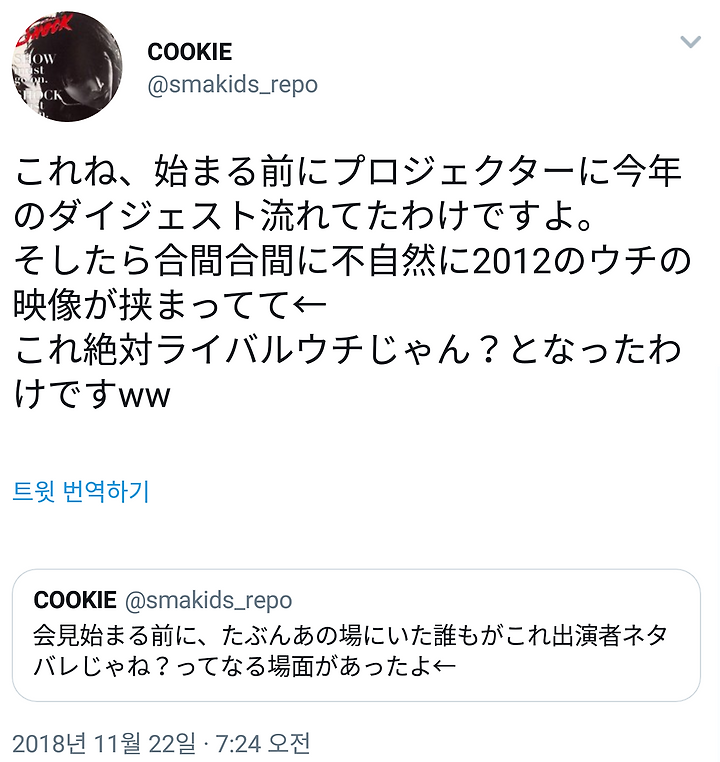Click the ← arrow after 挟まってて
The image size is (720, 762).
(x=309, y=306)
